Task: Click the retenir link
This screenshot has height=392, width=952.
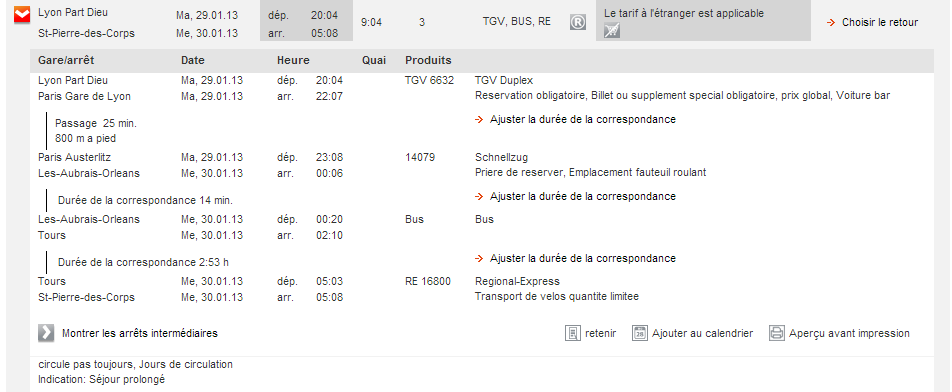Action: pos(600,333)
